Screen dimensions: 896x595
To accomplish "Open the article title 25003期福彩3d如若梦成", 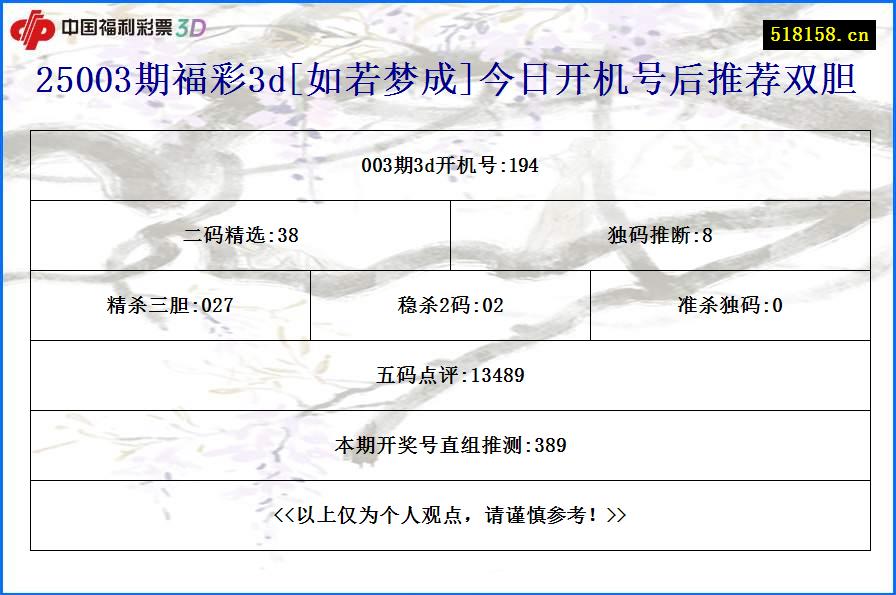I will 448,87.
